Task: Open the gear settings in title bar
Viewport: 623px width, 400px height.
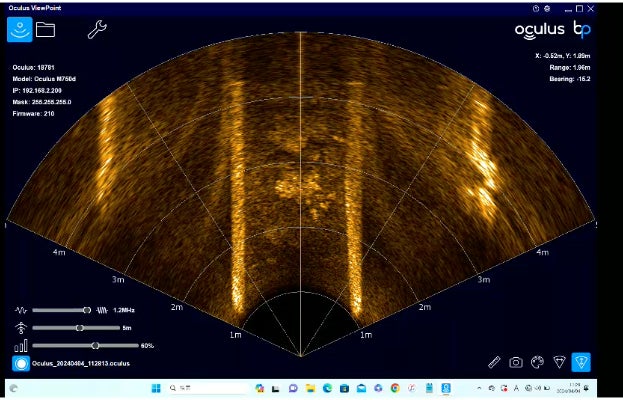Action: (x=547, y=8)
